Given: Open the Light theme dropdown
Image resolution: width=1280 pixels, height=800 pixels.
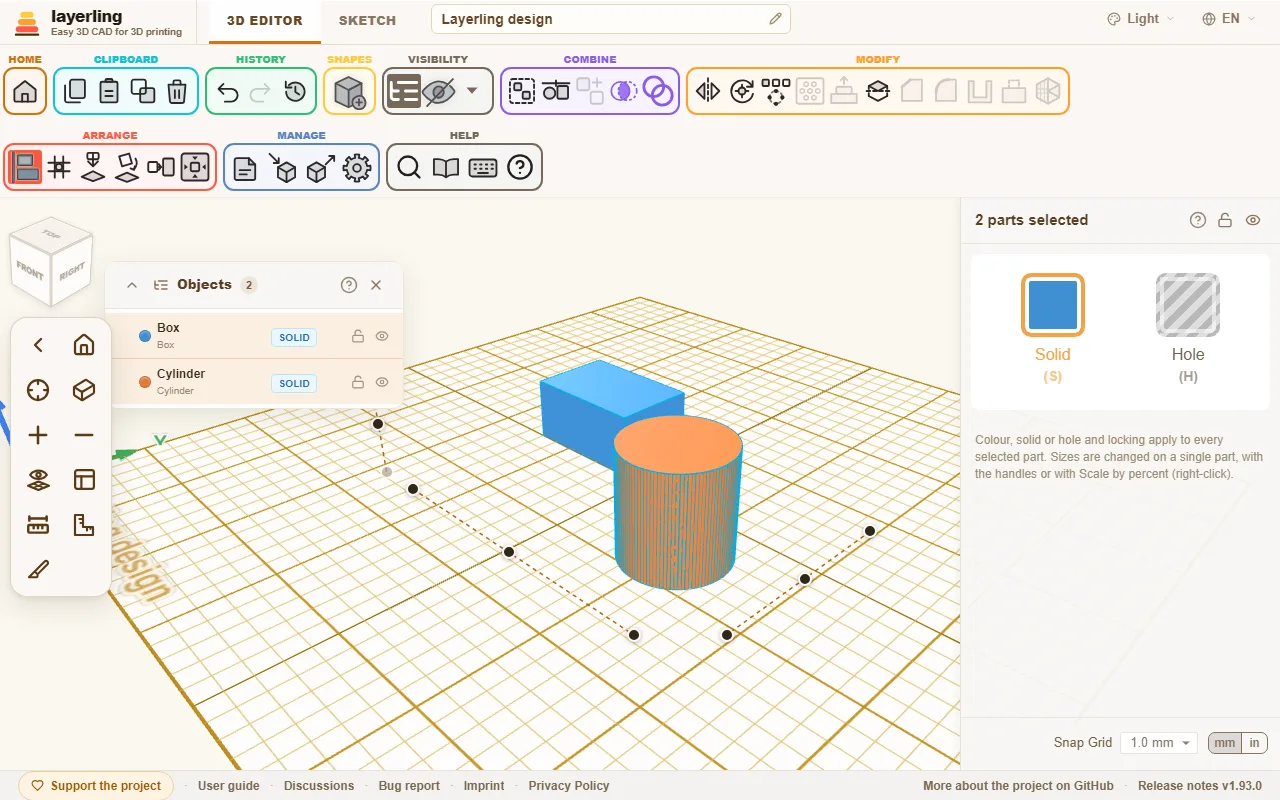Looking at the screenshot, I should (1141, 19).
